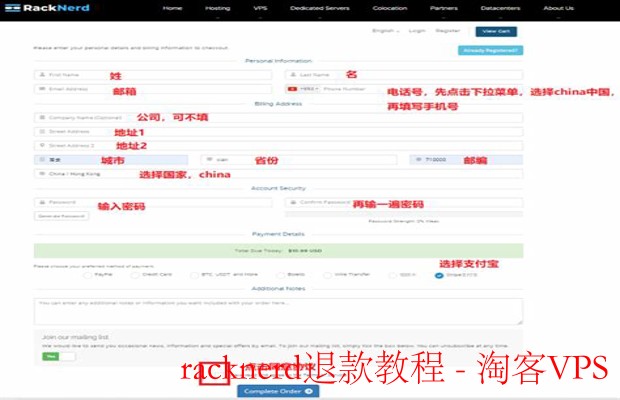The width and height of the screenshot is (620, 400).
Task: Click the Postcode field showing 710000
Action: tap(466, 160)
